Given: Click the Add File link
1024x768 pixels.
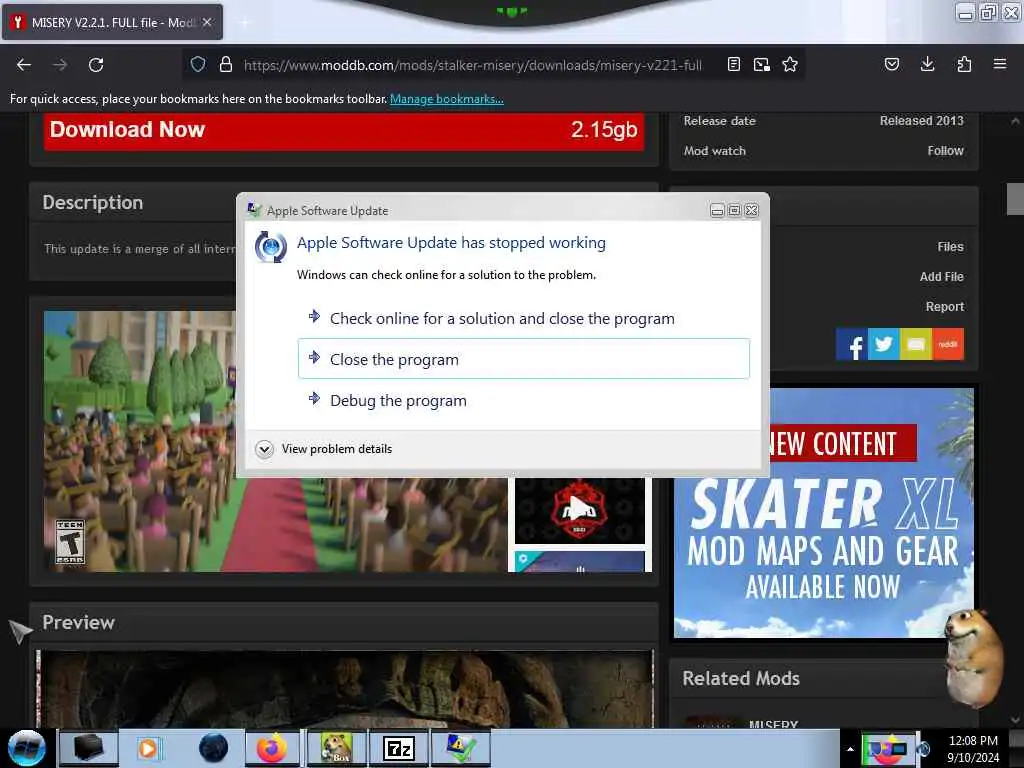Looking at the screenshot, I should [941, 277].
